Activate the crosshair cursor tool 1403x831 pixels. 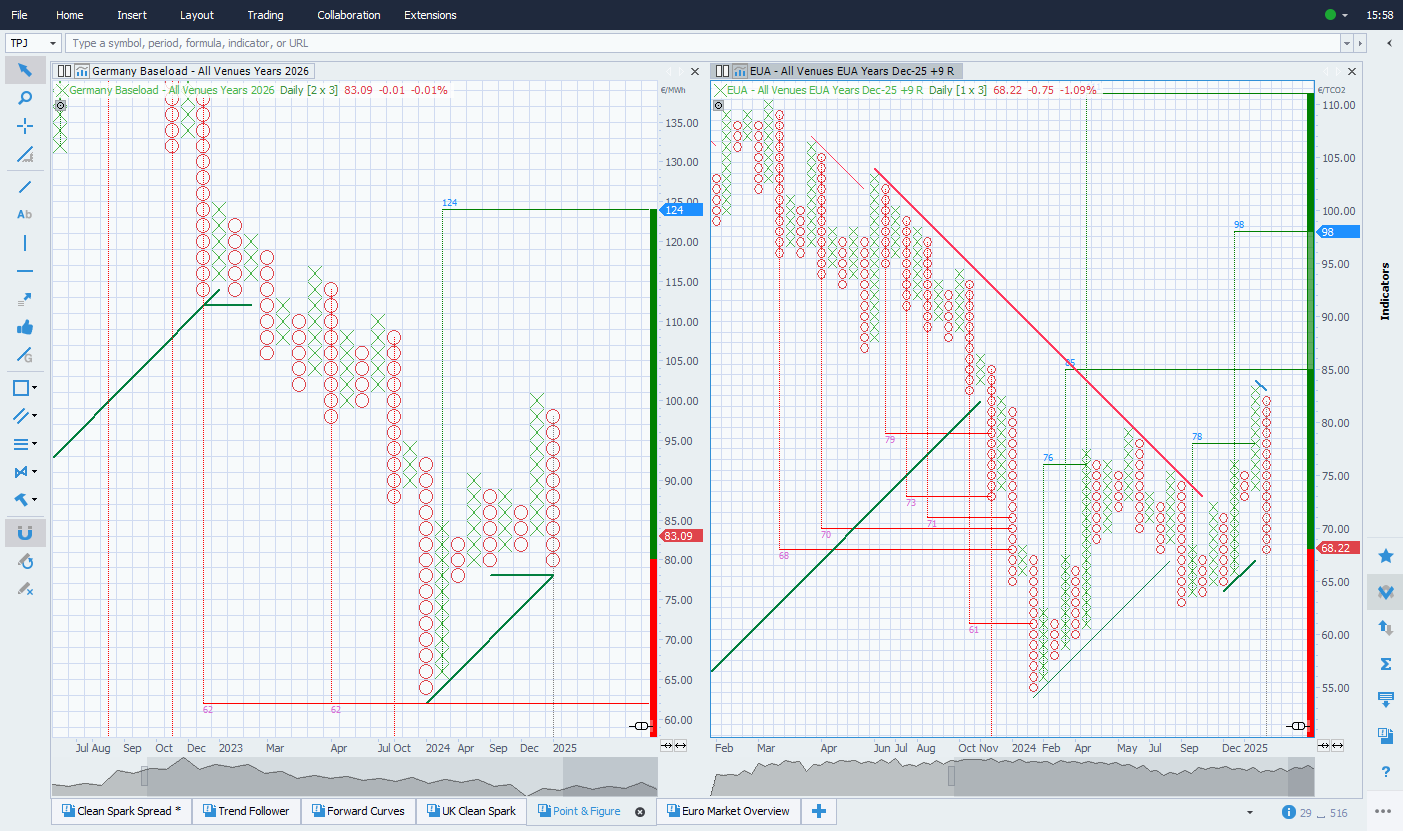pyautogui.click(x=25, y=126)
